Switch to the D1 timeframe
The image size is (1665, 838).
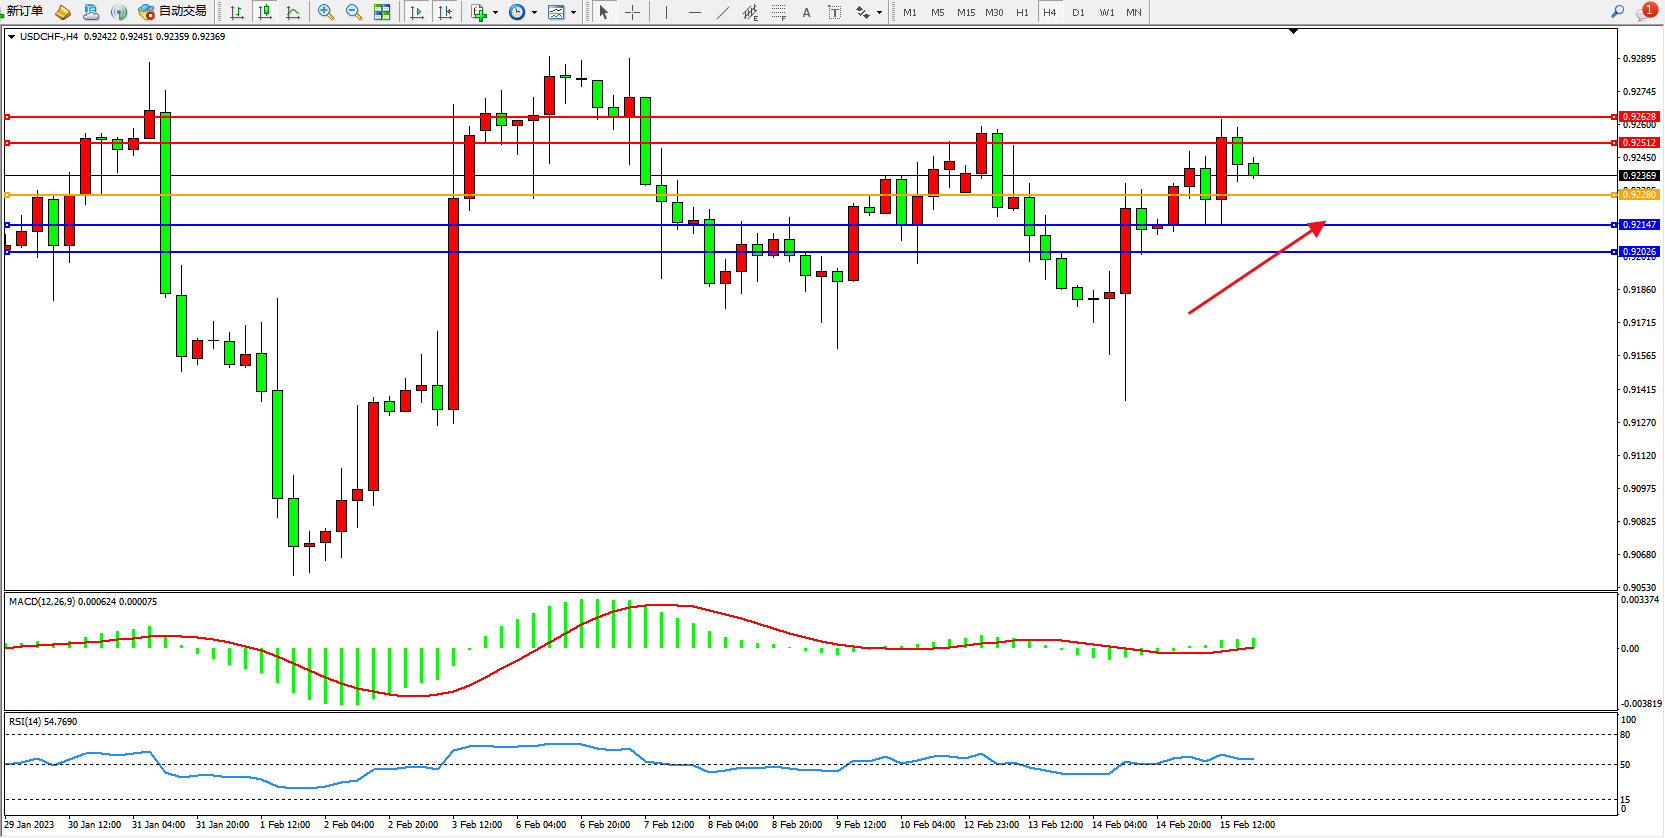pos(1078,12)
